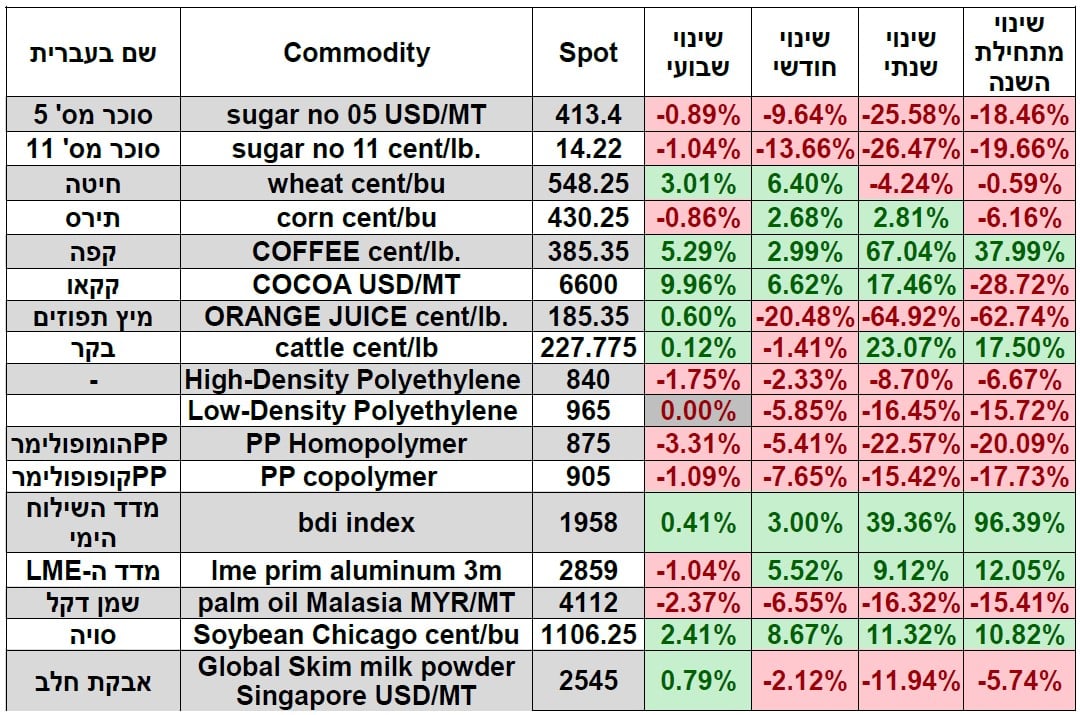Select the "Spot" column header
Viewport: 1080px width, 715px height.
point(588,53)
